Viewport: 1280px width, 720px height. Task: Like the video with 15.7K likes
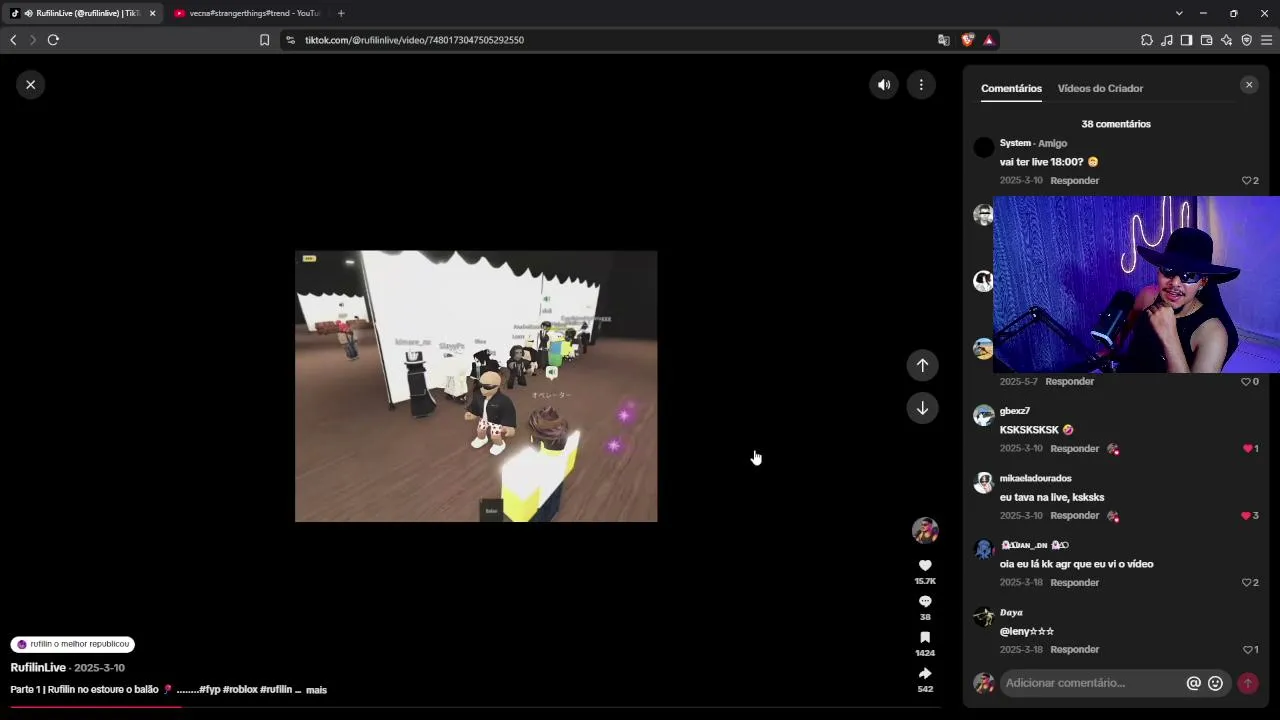click(x=925, y=566)
